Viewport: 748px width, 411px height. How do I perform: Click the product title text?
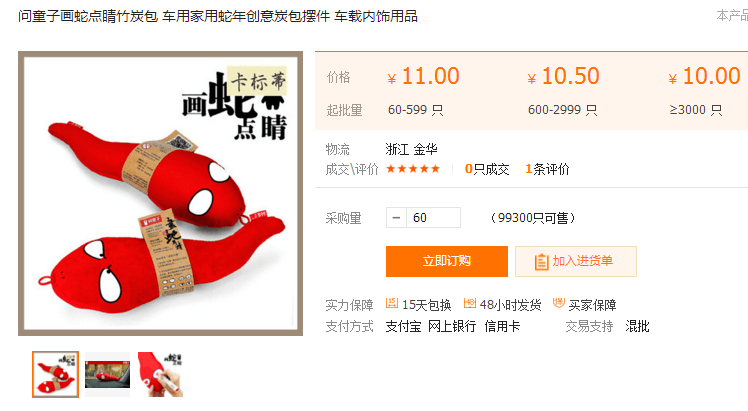[x=218, y=16]
